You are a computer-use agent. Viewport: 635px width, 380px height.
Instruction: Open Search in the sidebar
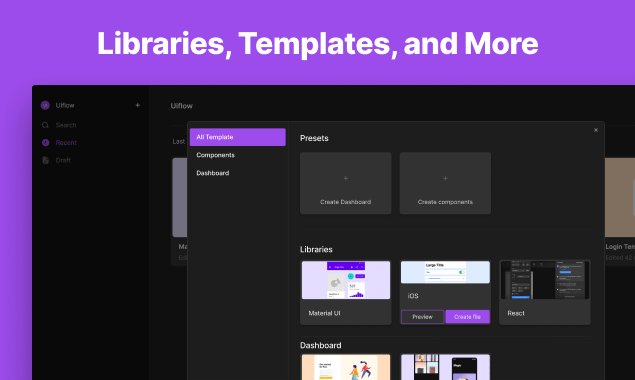[66, 125]
